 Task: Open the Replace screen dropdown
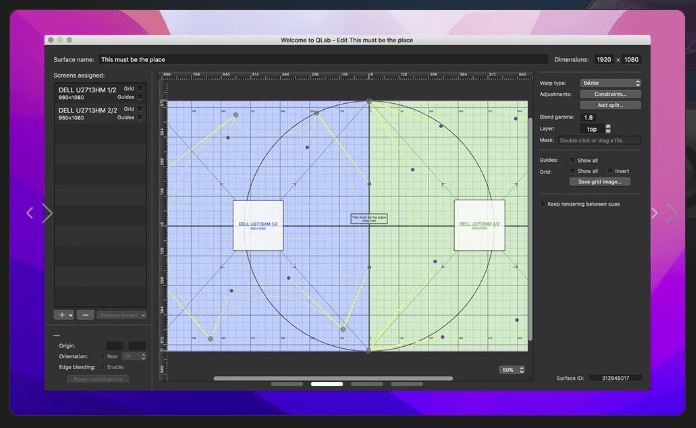(122, 315)
